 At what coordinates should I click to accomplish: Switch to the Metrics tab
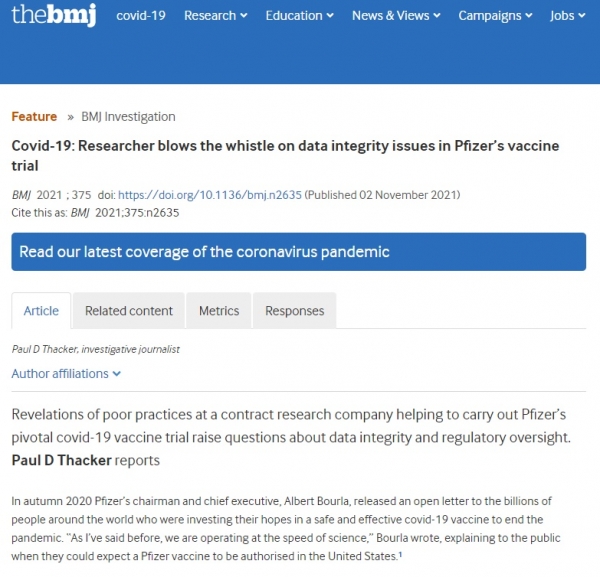(219, 311)
